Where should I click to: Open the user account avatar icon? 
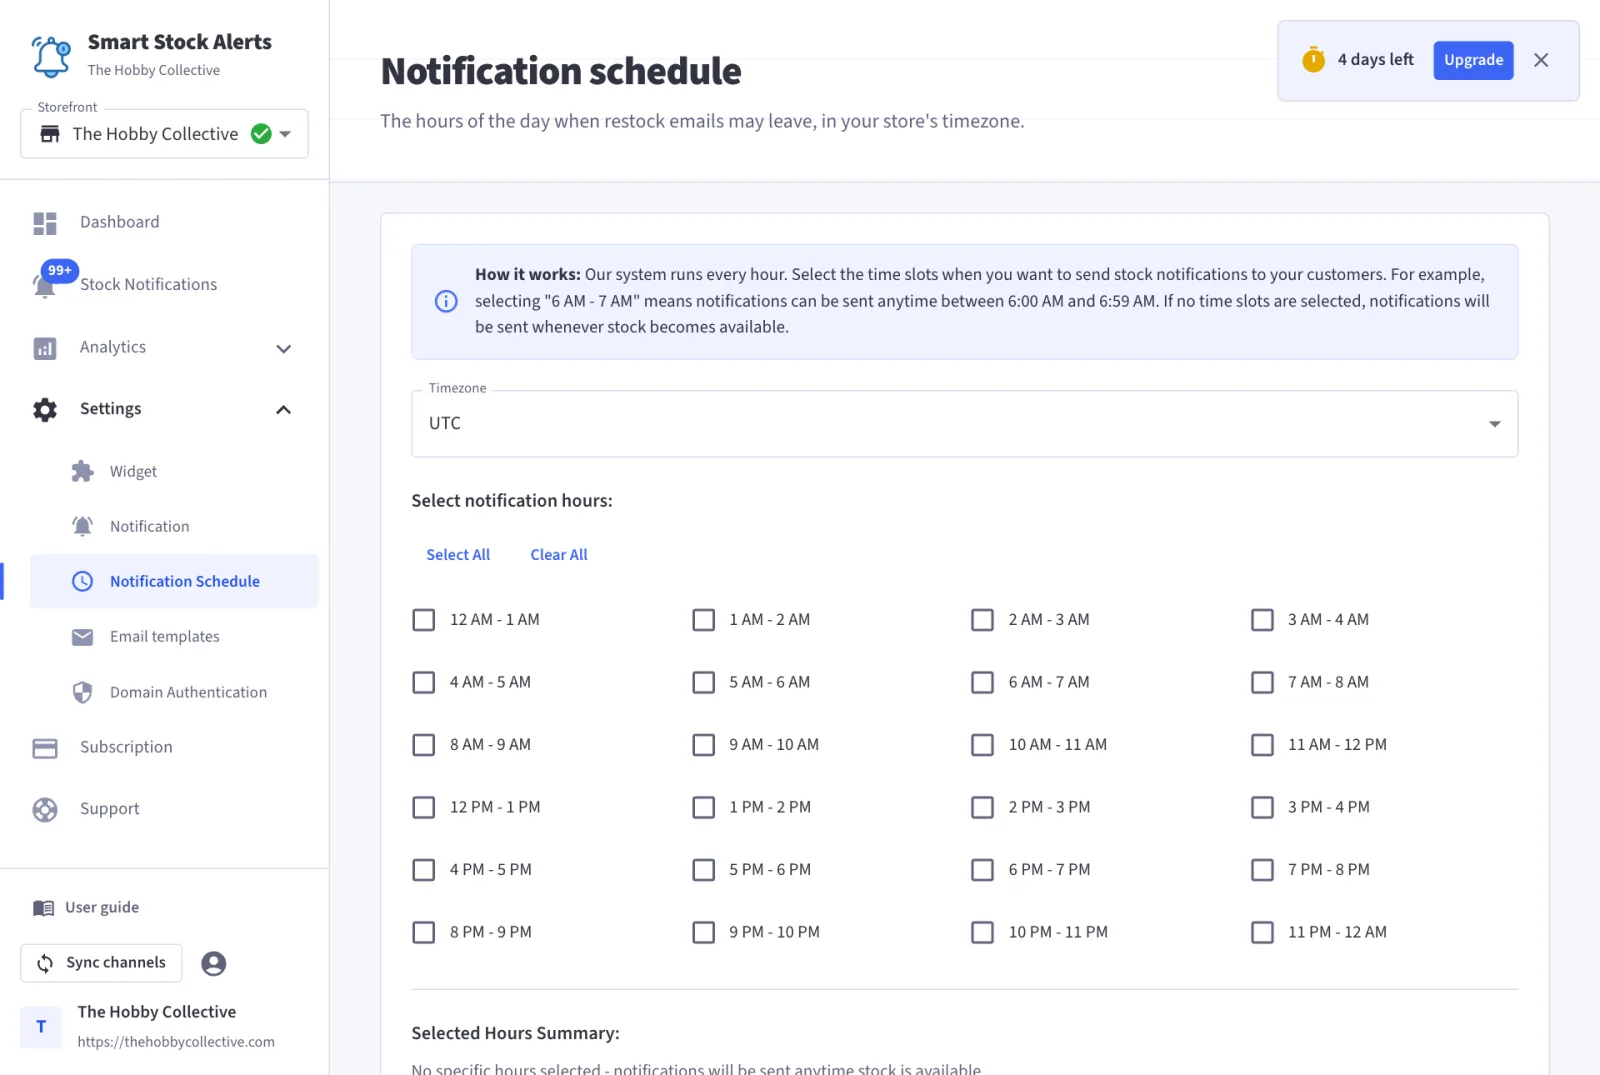click(214, 963)
